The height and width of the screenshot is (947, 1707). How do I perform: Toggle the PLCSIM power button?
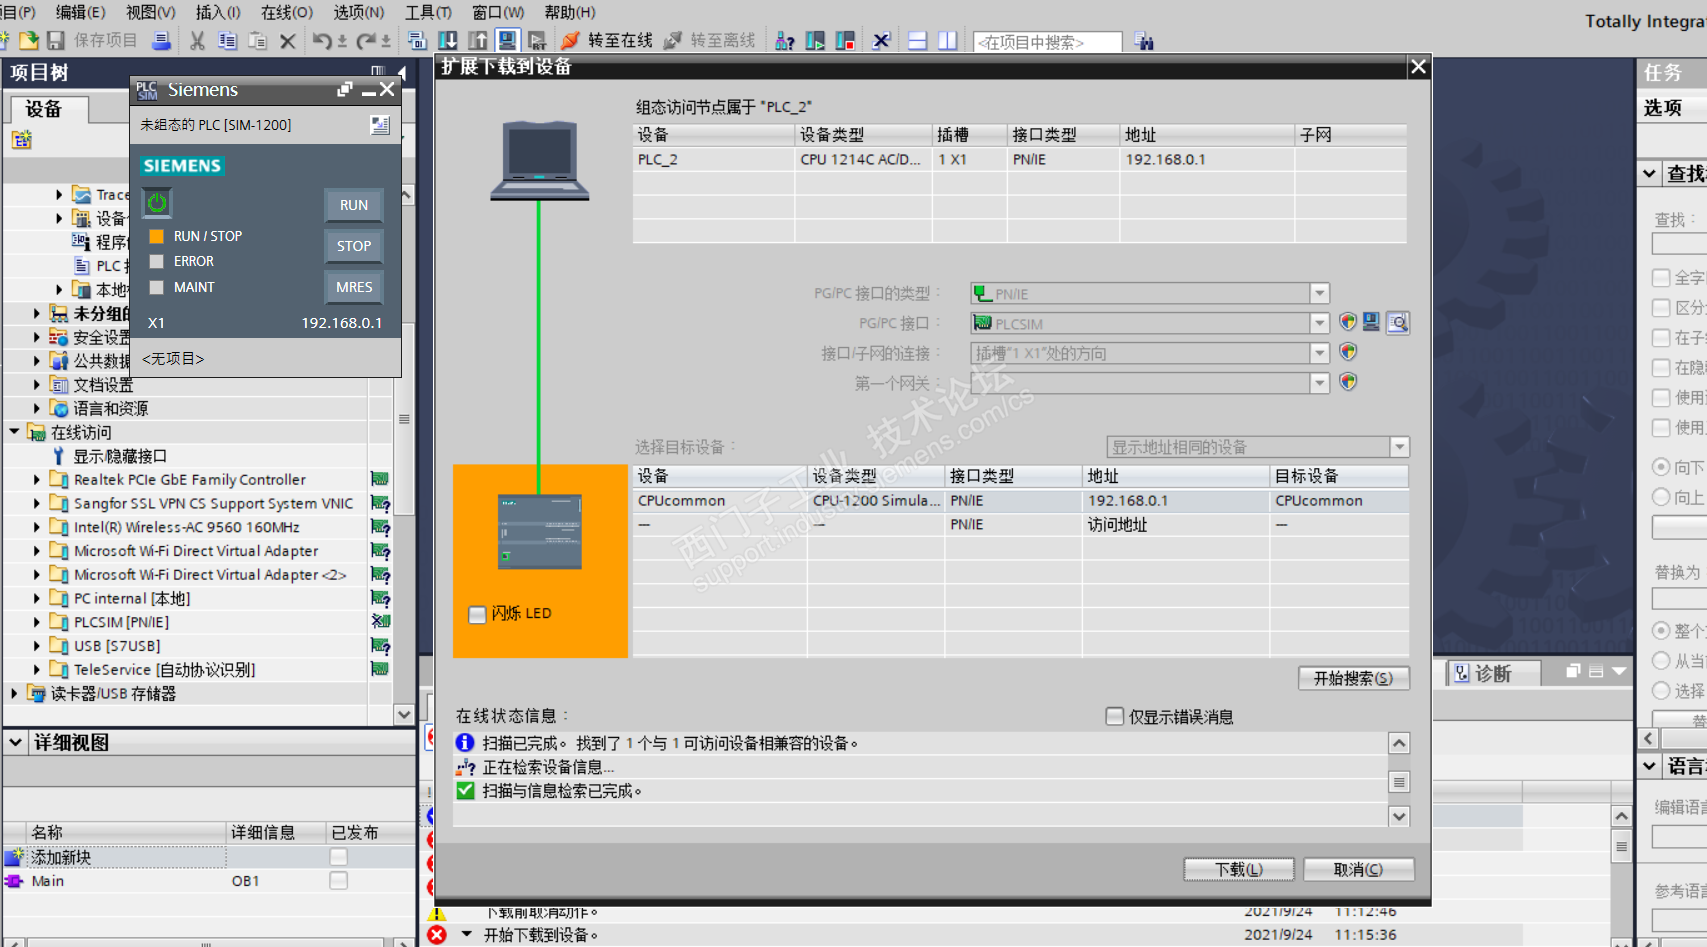point(157,203)
